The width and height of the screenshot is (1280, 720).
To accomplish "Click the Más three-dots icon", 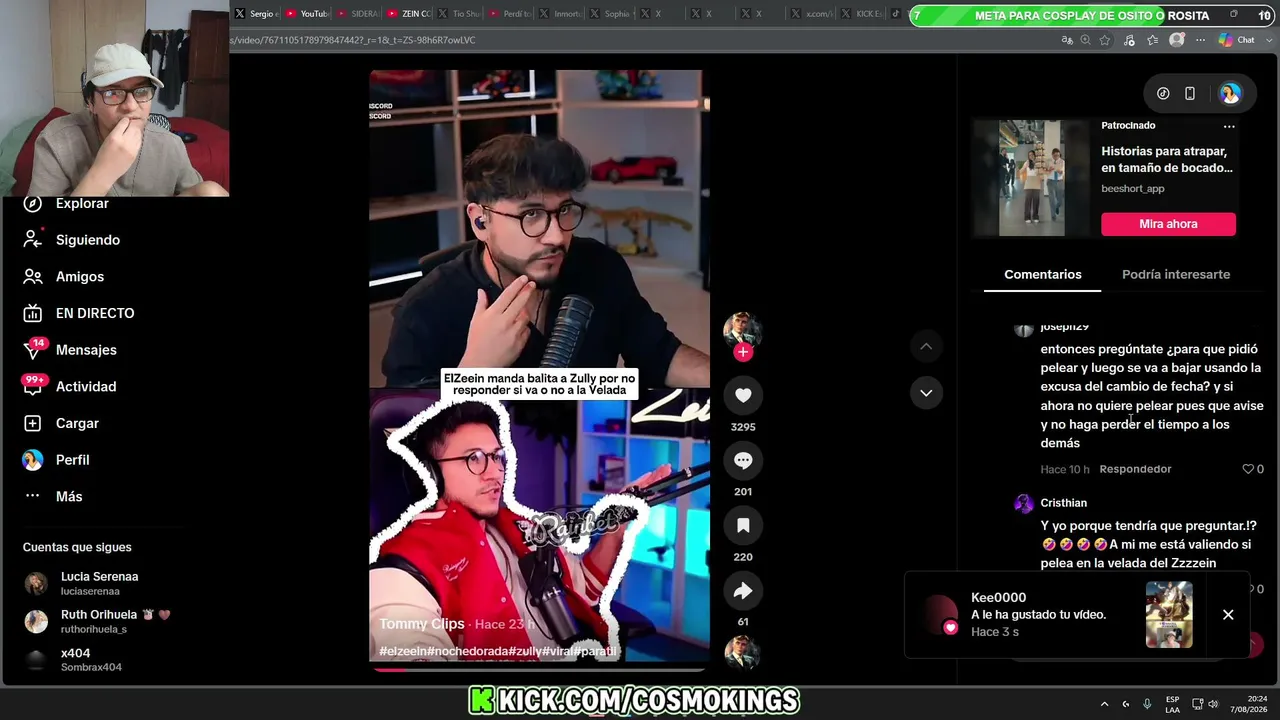I will pyautogui.click(x=33, y=496).
